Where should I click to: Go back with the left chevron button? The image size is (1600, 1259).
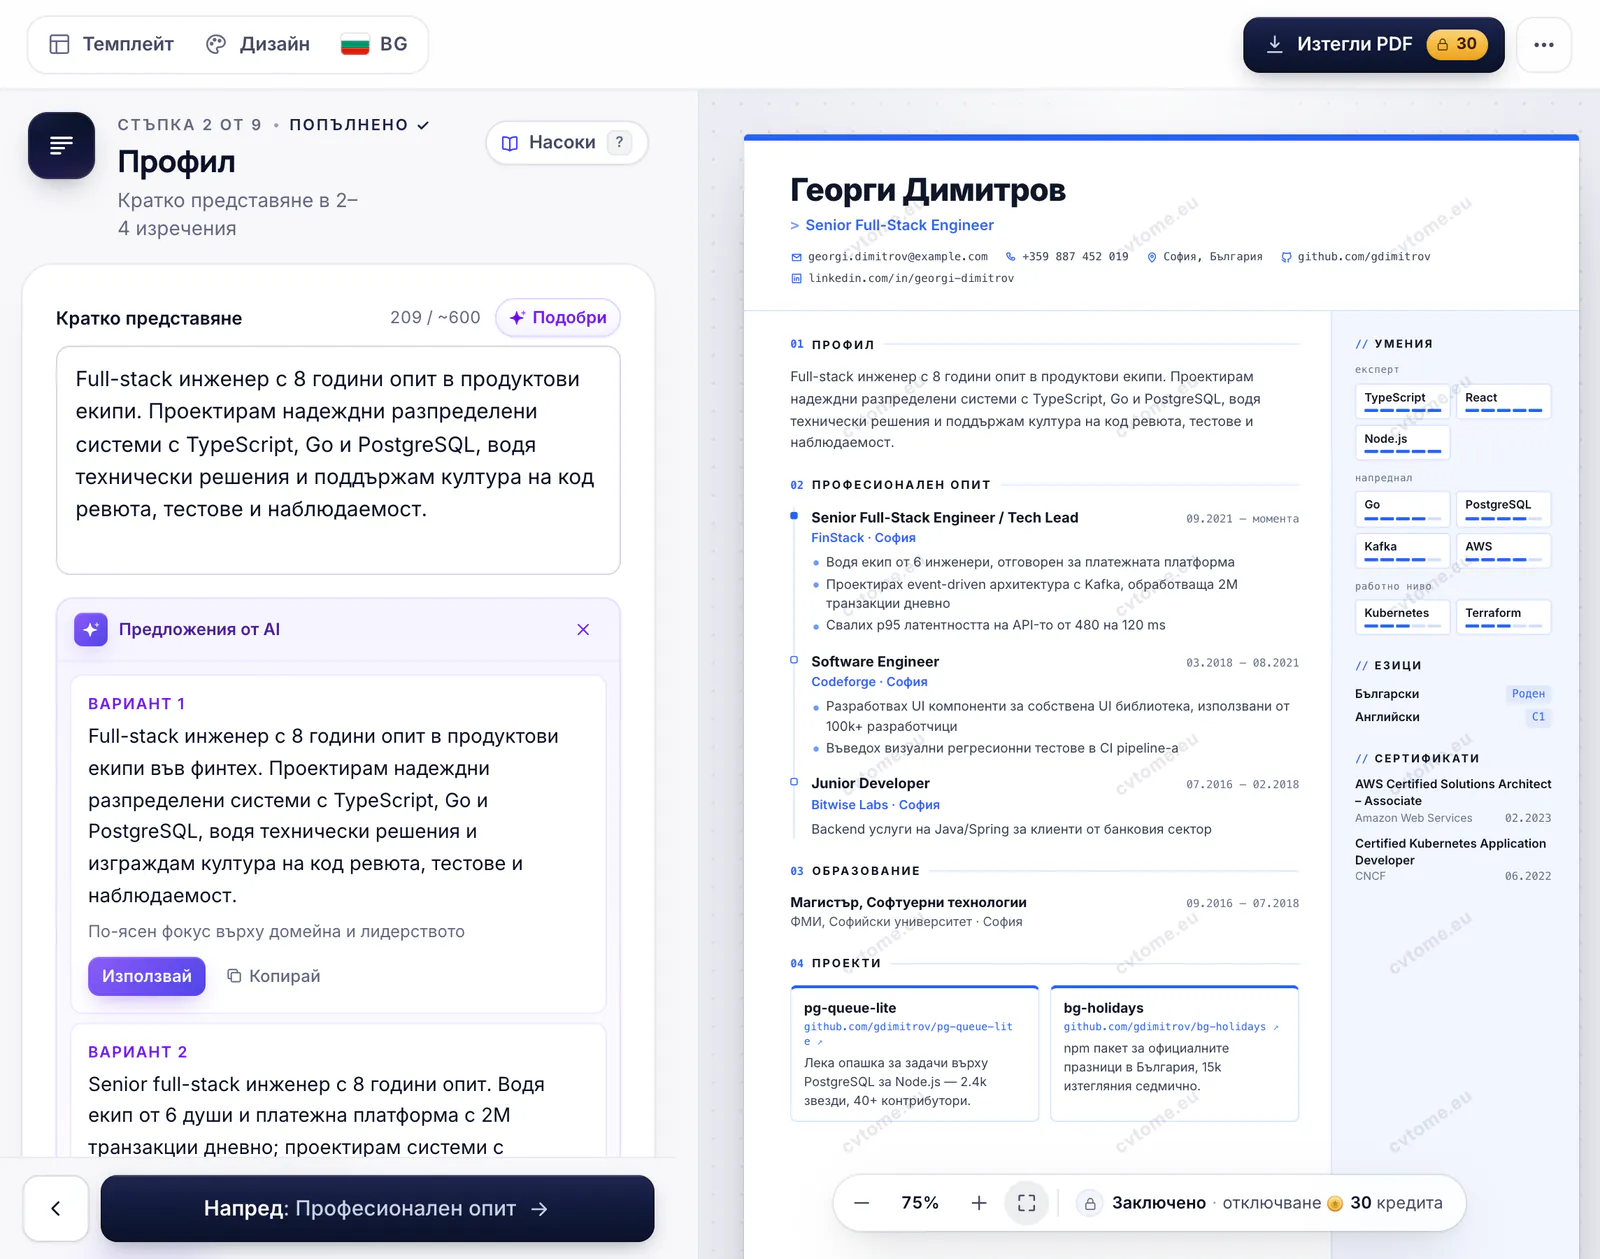[x=56, y=1208]
